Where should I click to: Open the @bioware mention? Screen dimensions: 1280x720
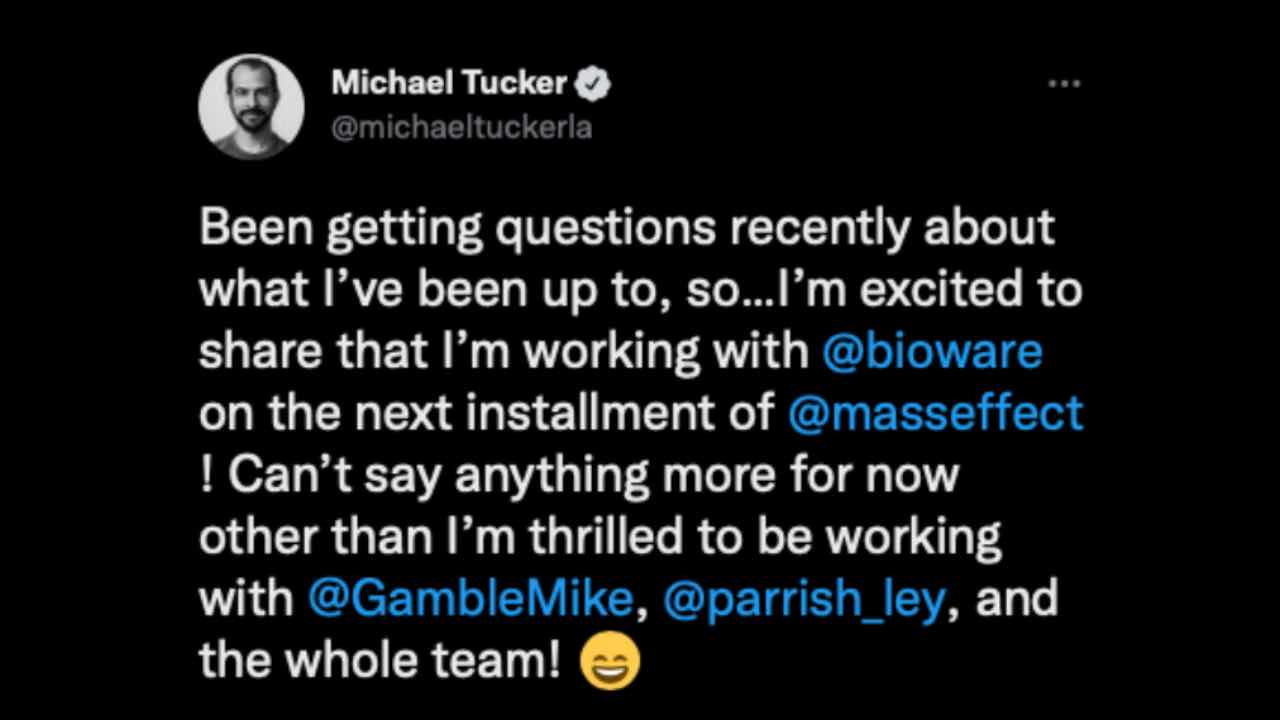(x=932, y=351)
